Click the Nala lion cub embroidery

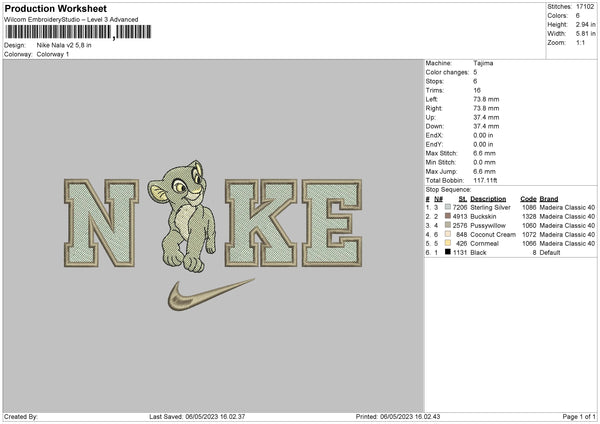pos(183,216)
